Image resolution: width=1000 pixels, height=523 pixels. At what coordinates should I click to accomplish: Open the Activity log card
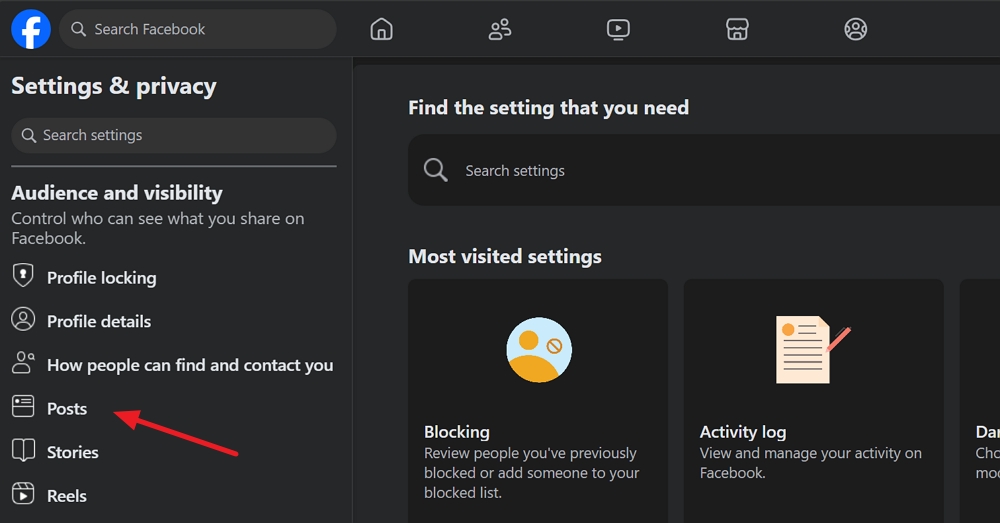[x=813, y=401]
